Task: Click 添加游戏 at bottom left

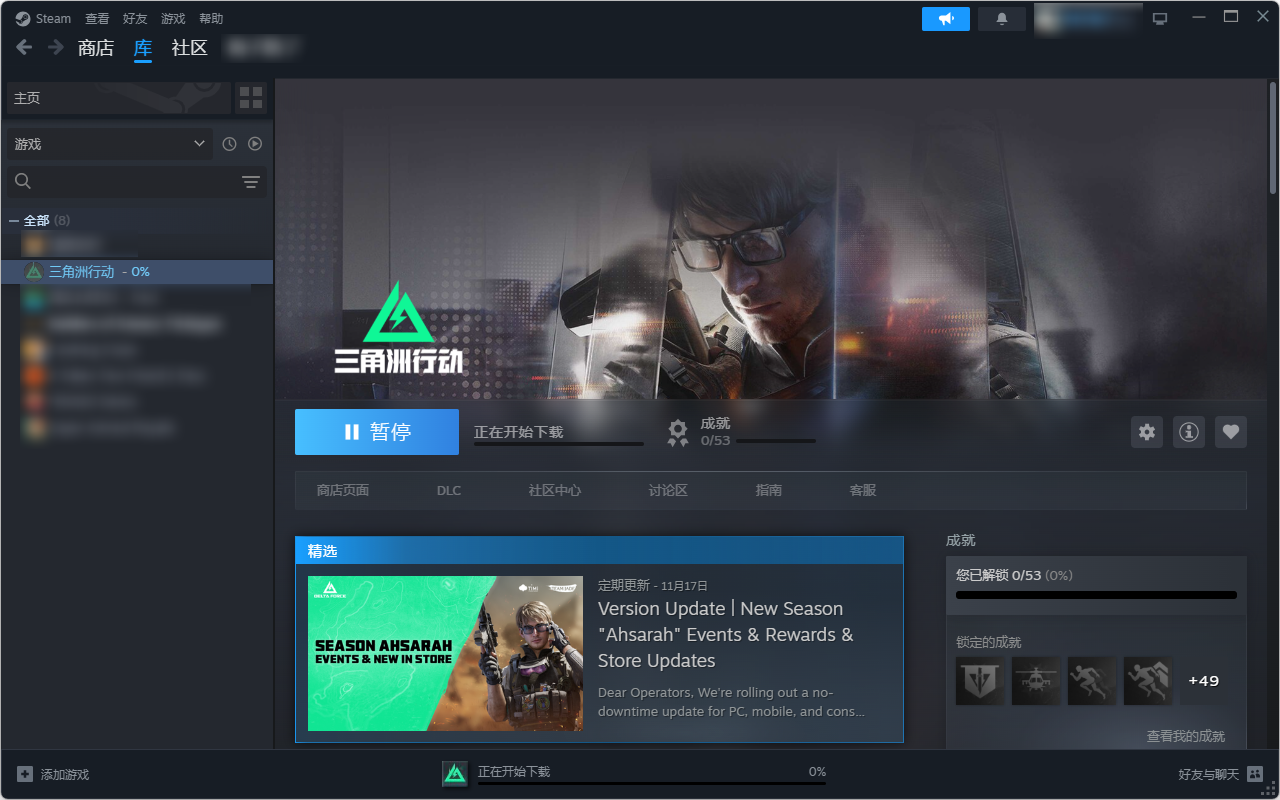Action: (x=54, y=775)
